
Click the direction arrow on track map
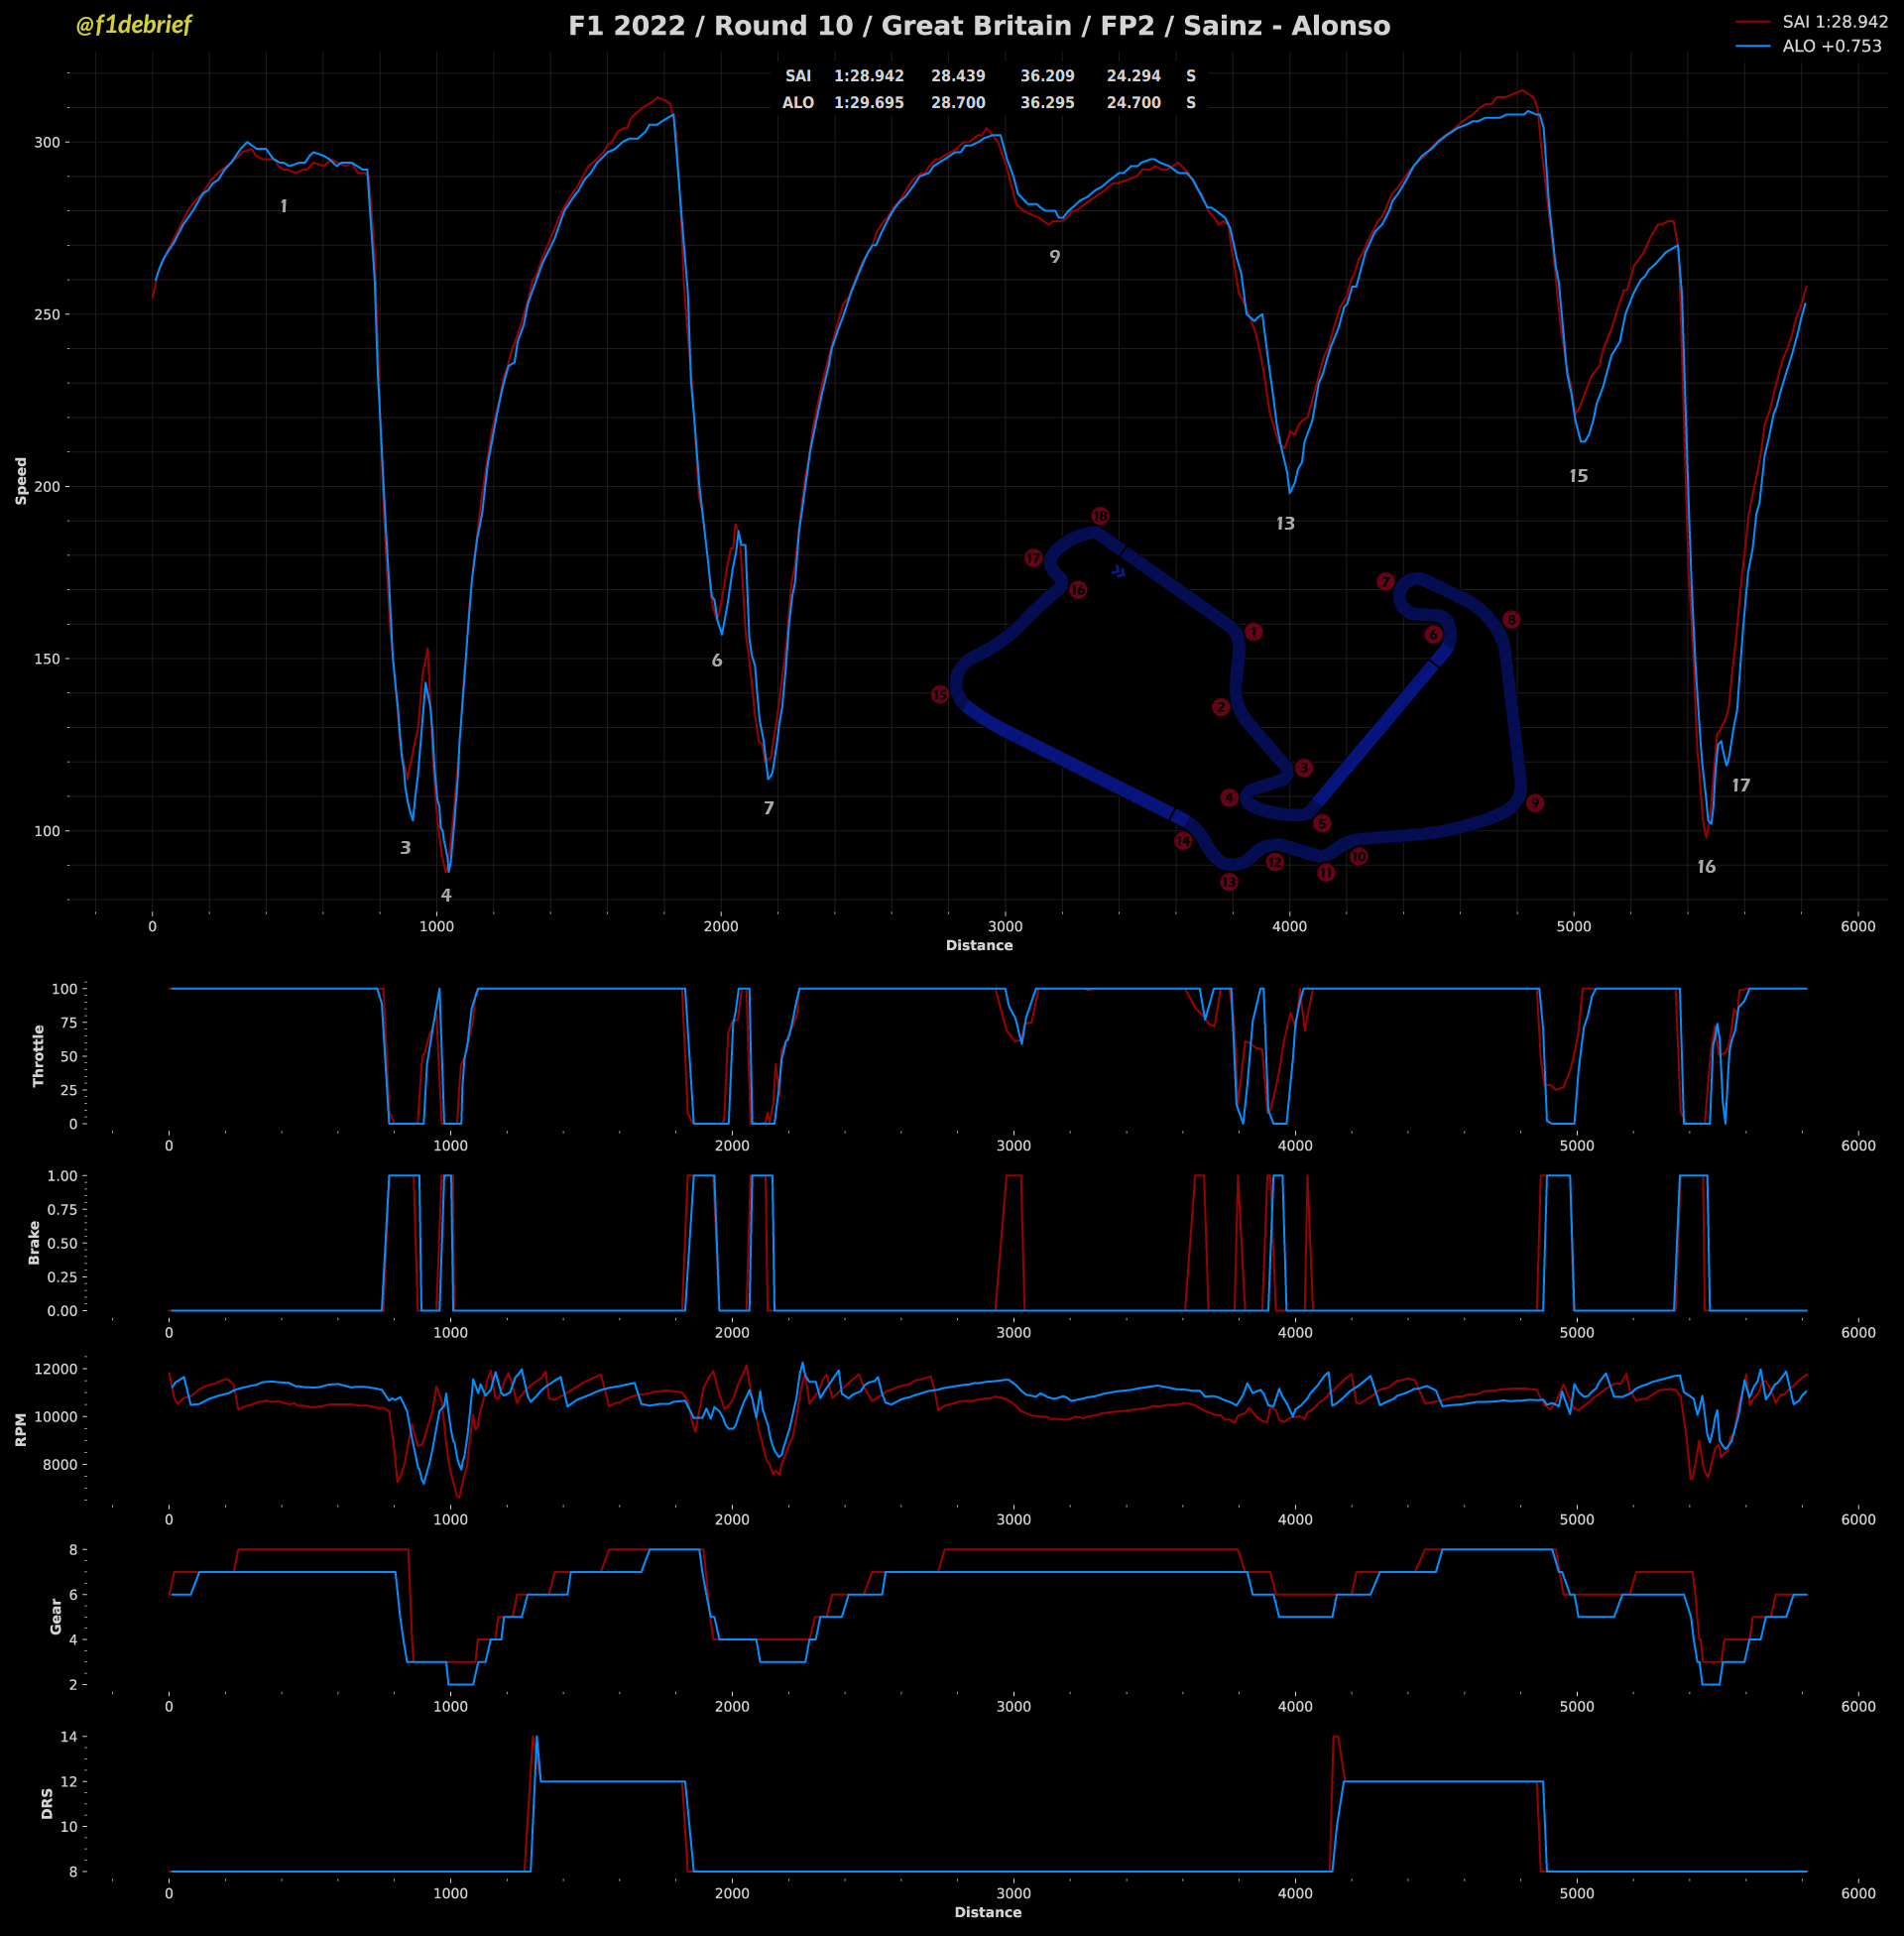click(1119, 572)
